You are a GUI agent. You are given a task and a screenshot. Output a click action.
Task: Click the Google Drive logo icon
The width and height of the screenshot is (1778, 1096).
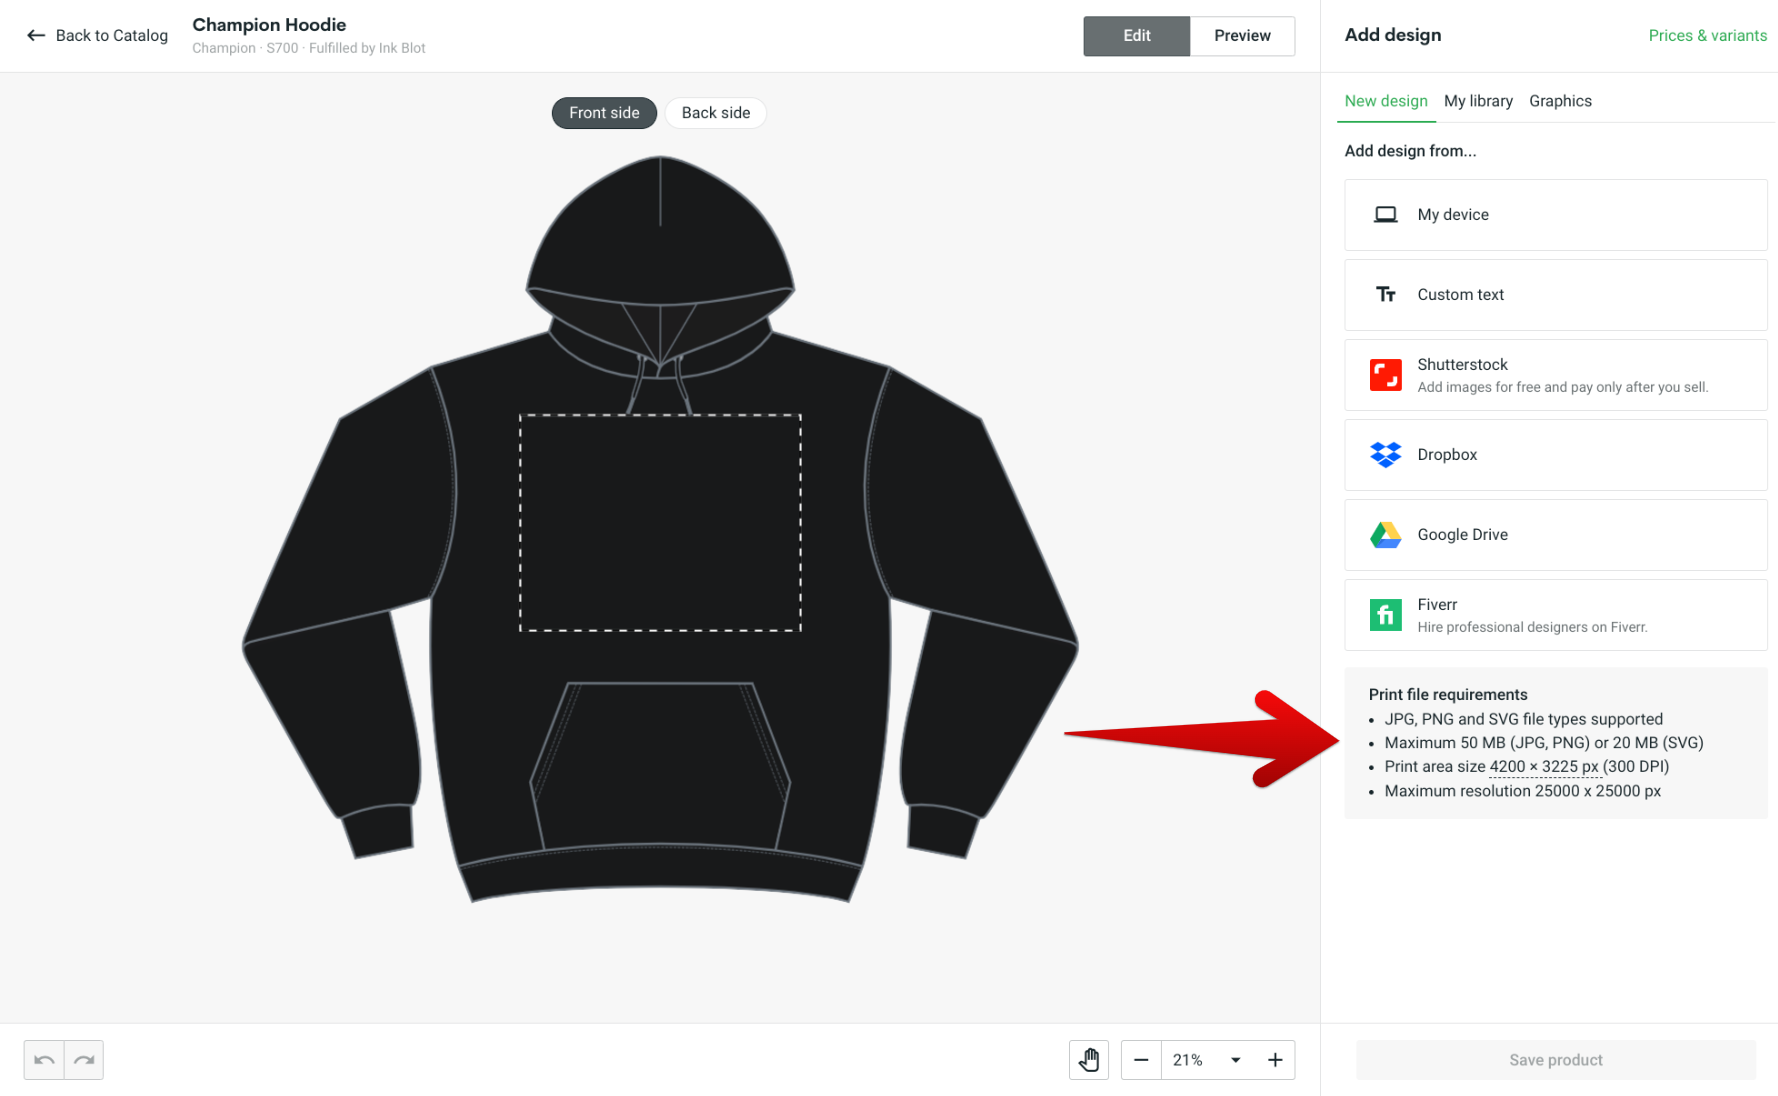coord(1385,535)
